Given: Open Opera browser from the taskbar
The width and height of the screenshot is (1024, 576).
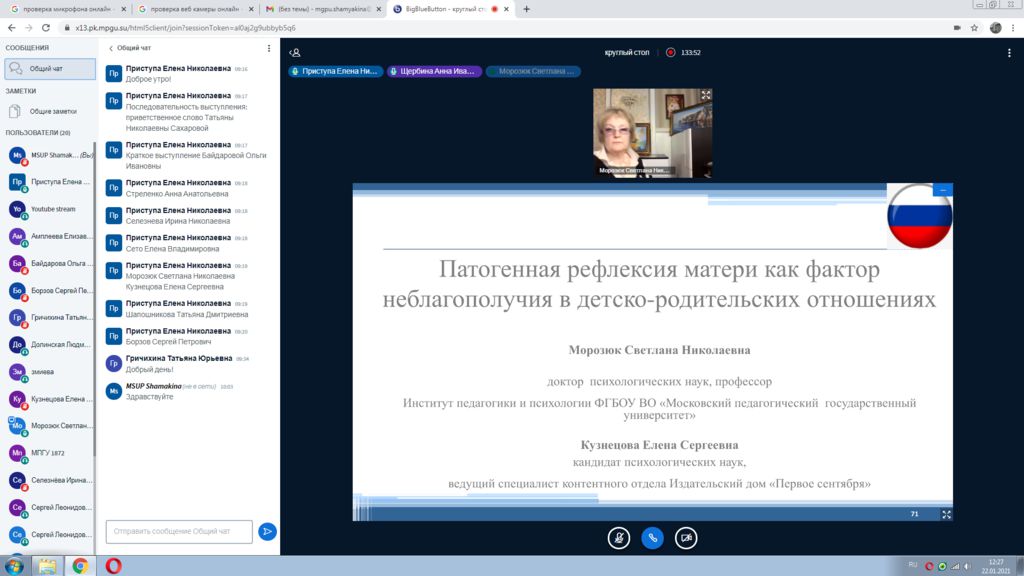Looking at the screenshot, I should coord(113,565).
